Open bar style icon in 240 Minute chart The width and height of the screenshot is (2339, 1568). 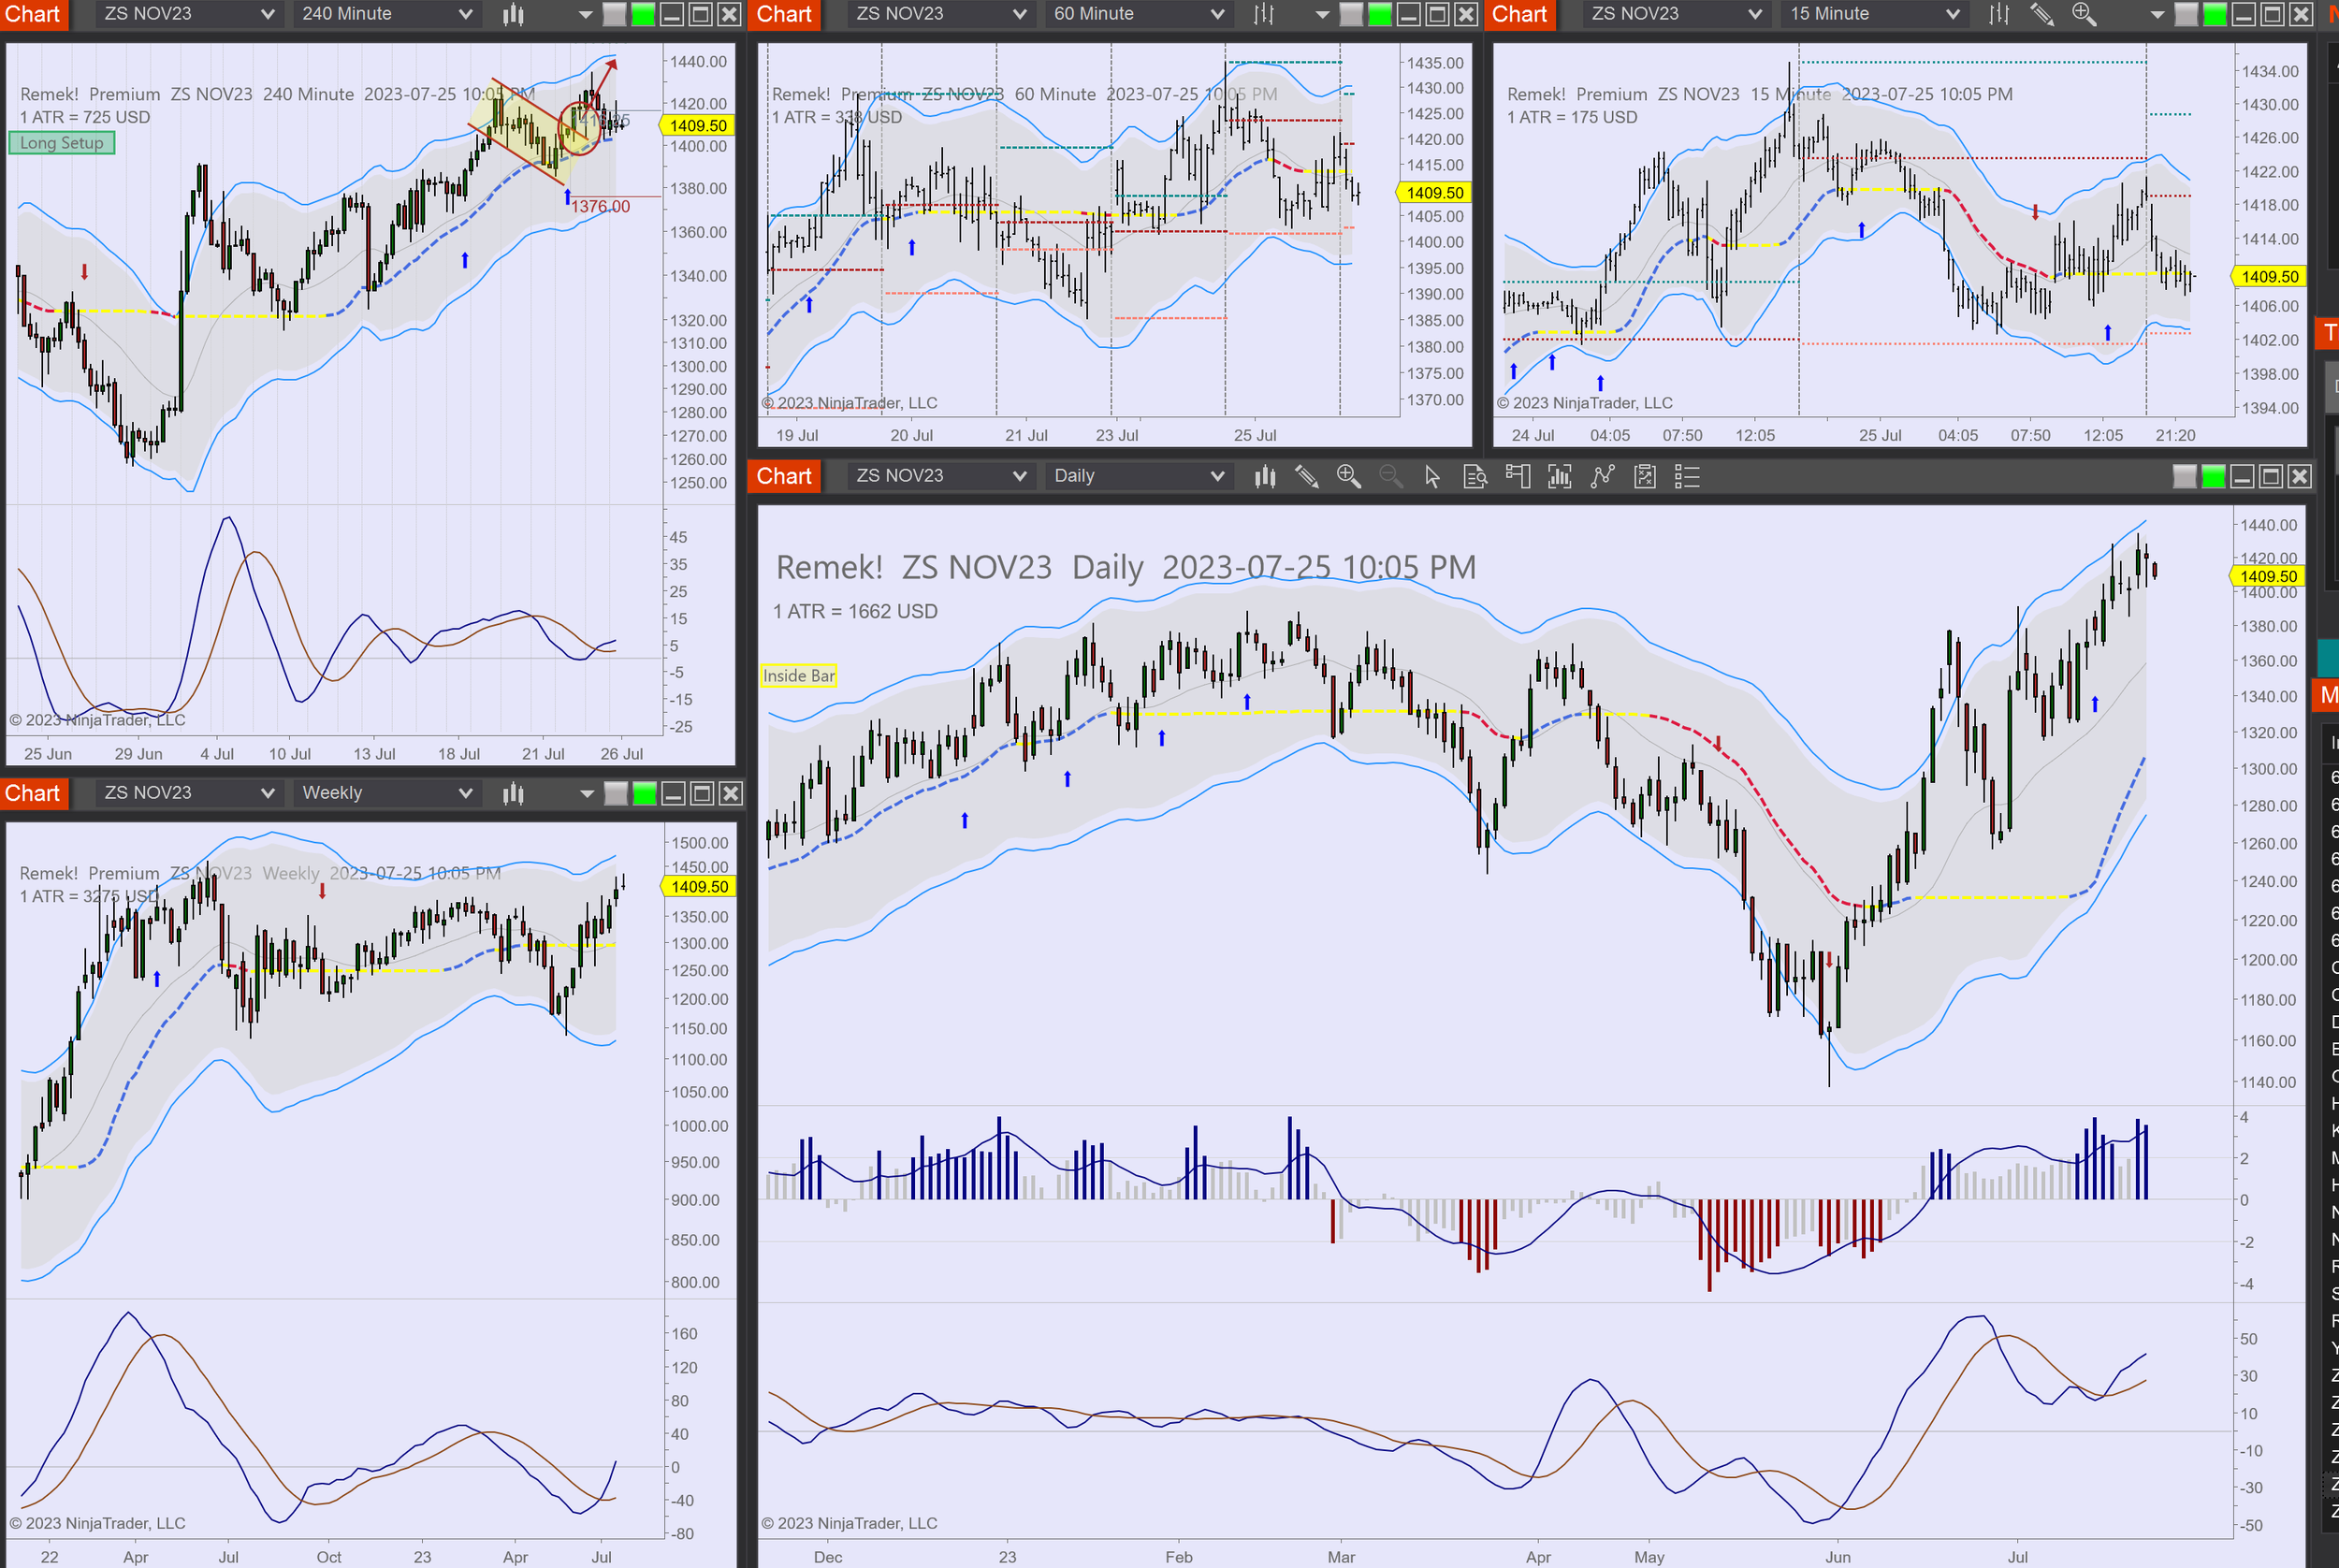point(513,14)
